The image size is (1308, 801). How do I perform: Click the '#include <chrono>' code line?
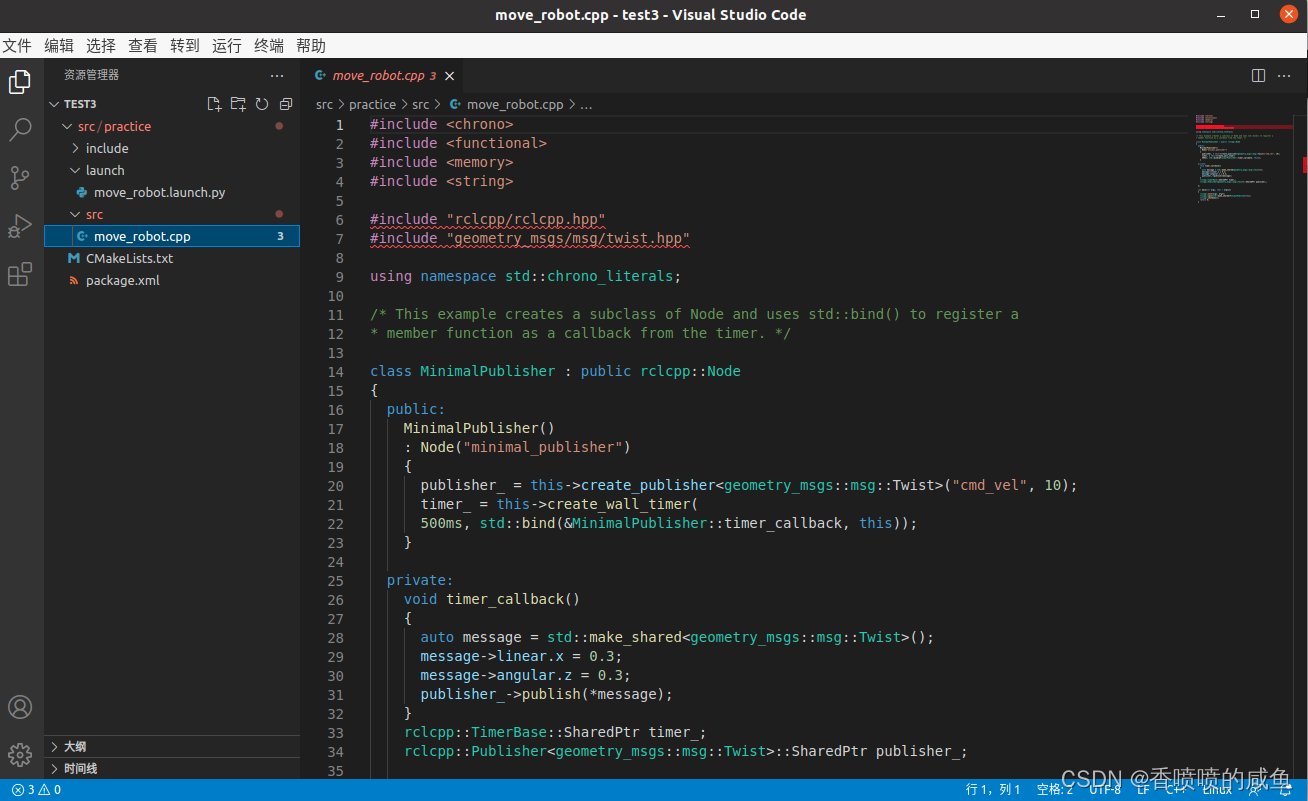tap(441, 124)
